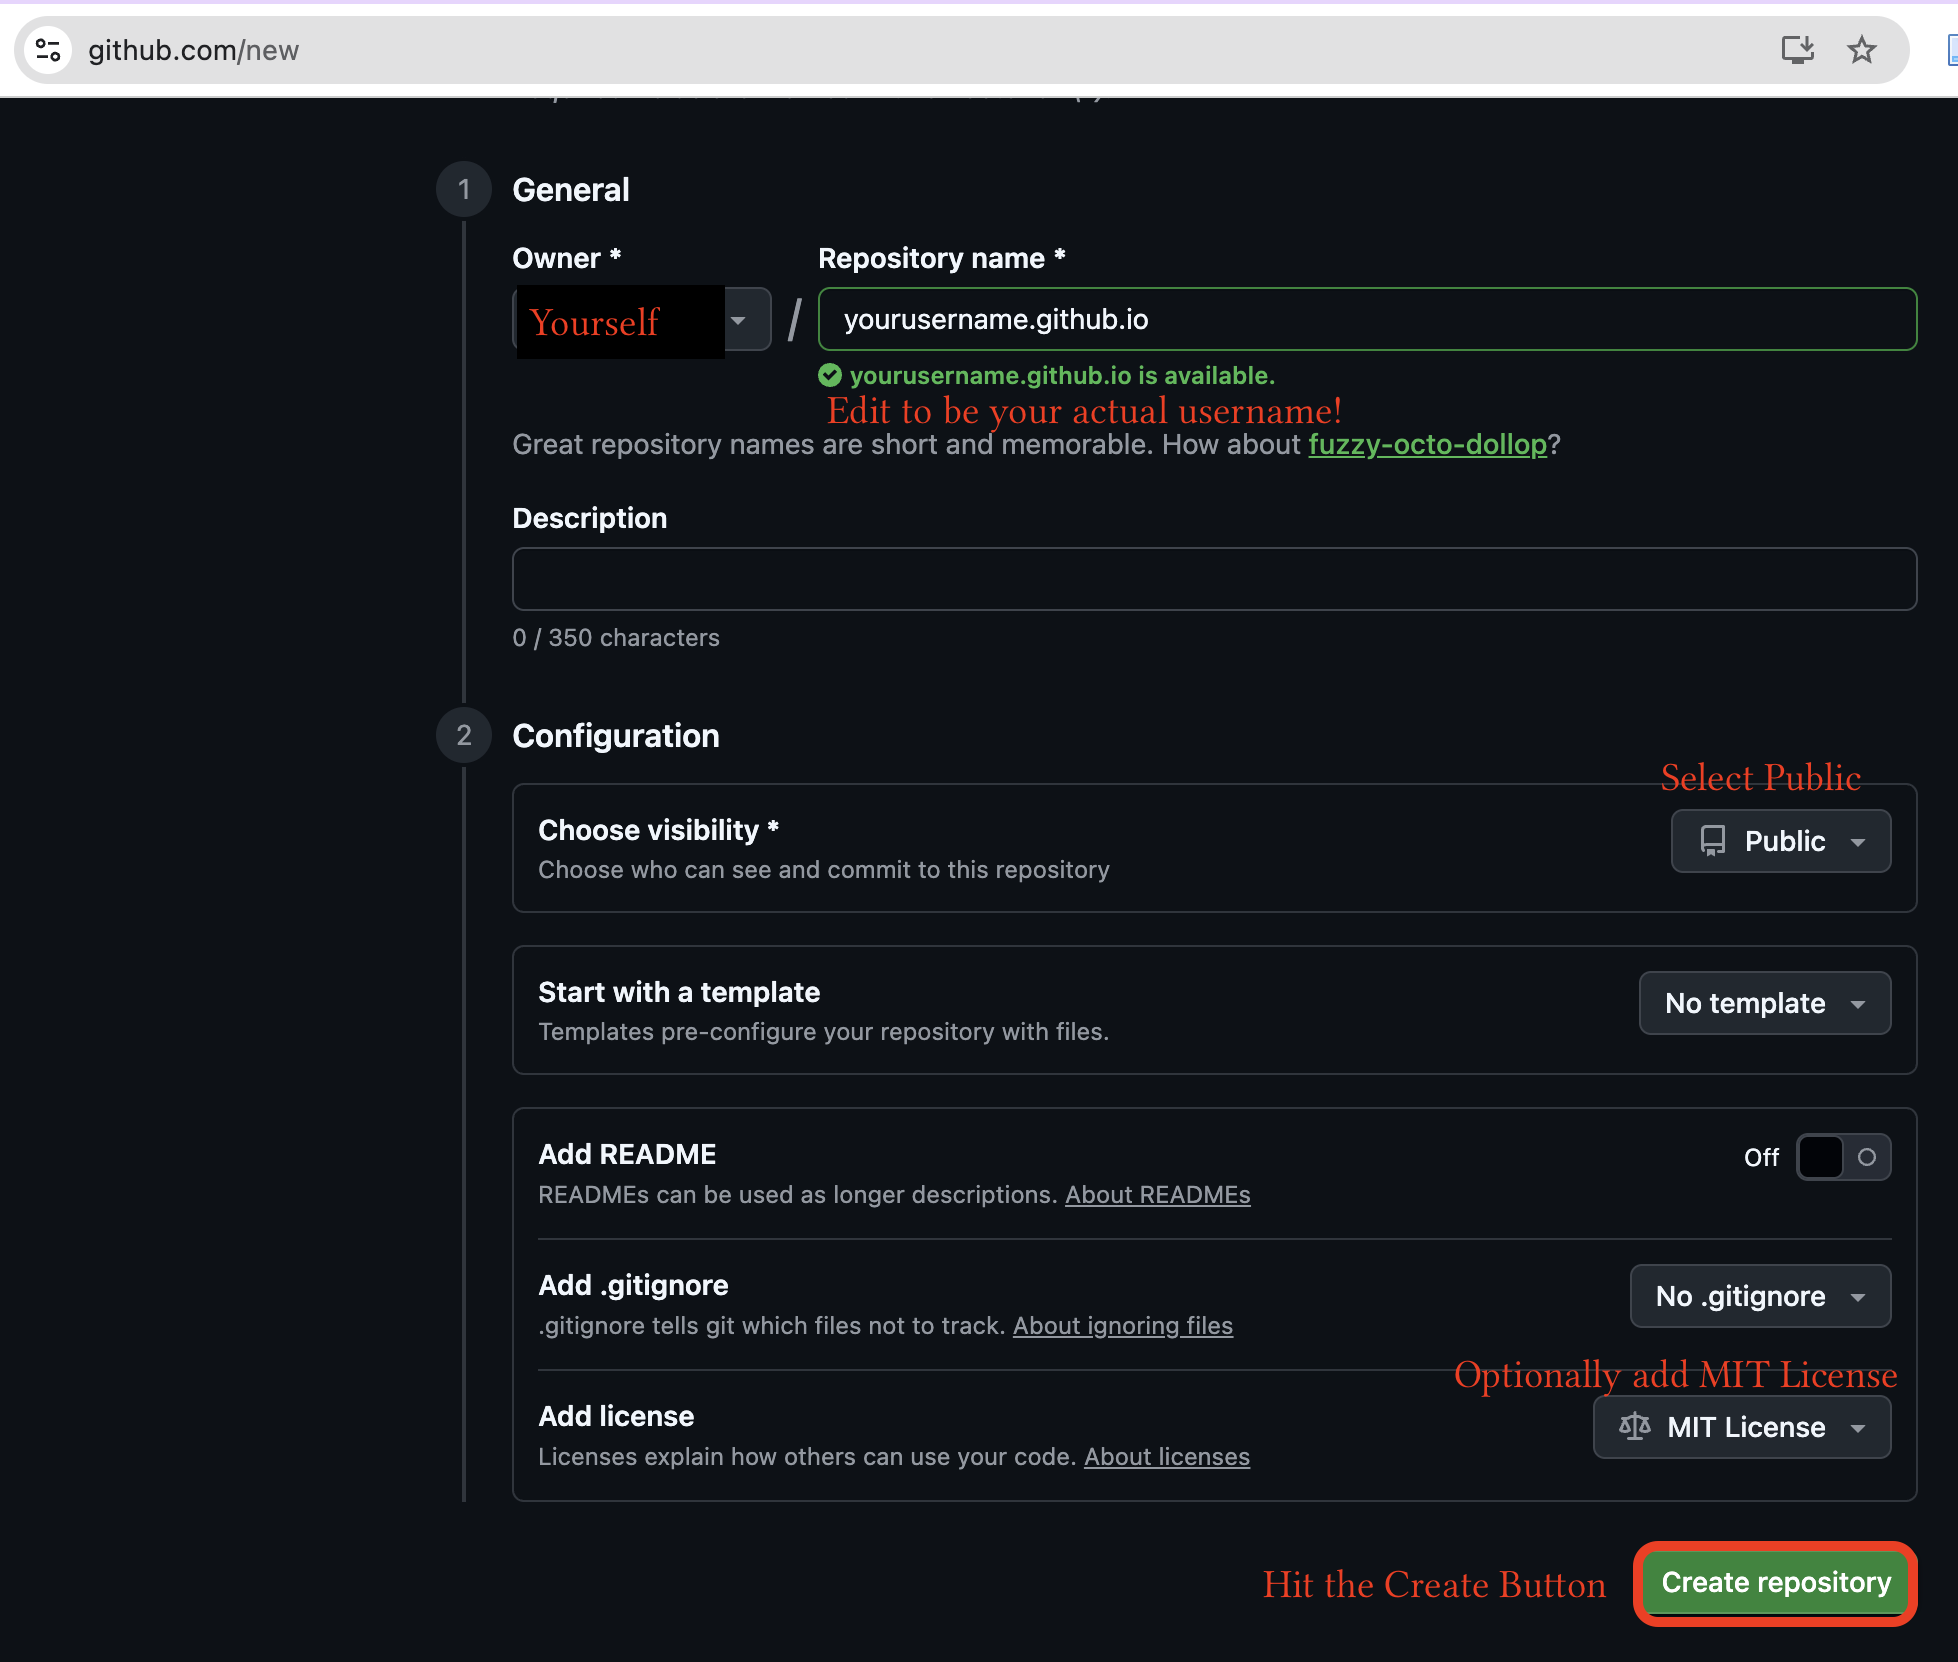Open the Public visibility dropdown
The width and height of the screenshot is (1958, 1662).
[1780, 841]
